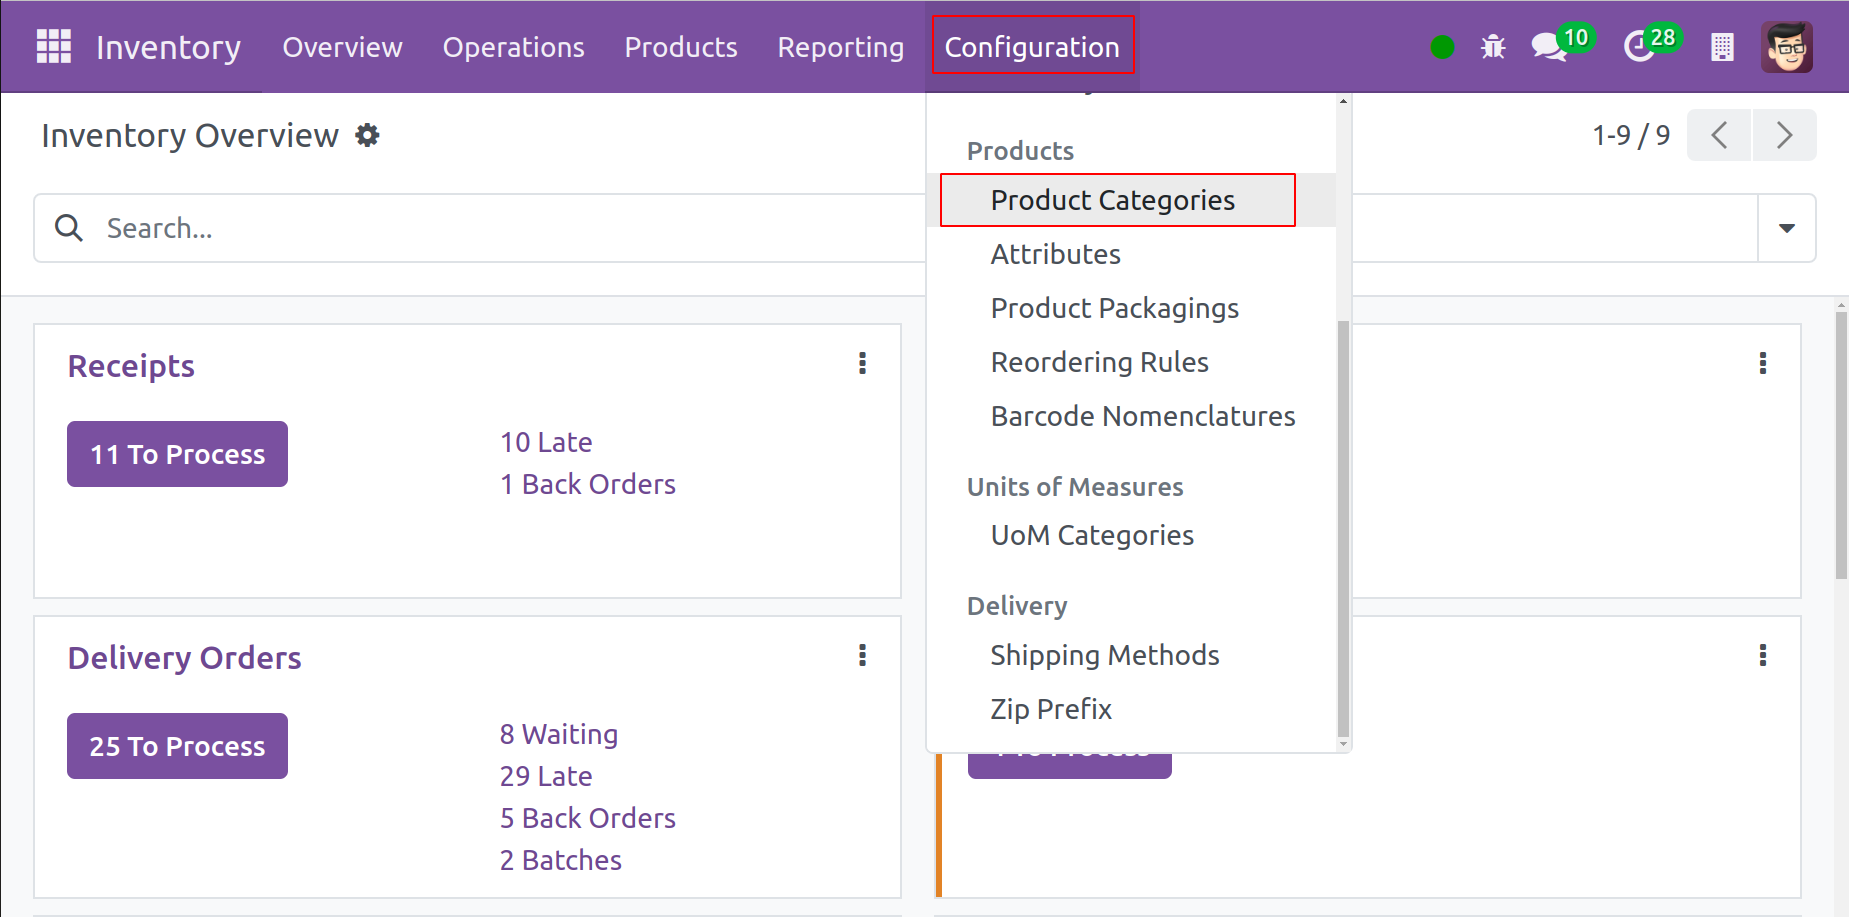Image resolution: width=1849 pixels, height=917 pixels.
Task: Open the apps grid home menu
Action: 53,46
